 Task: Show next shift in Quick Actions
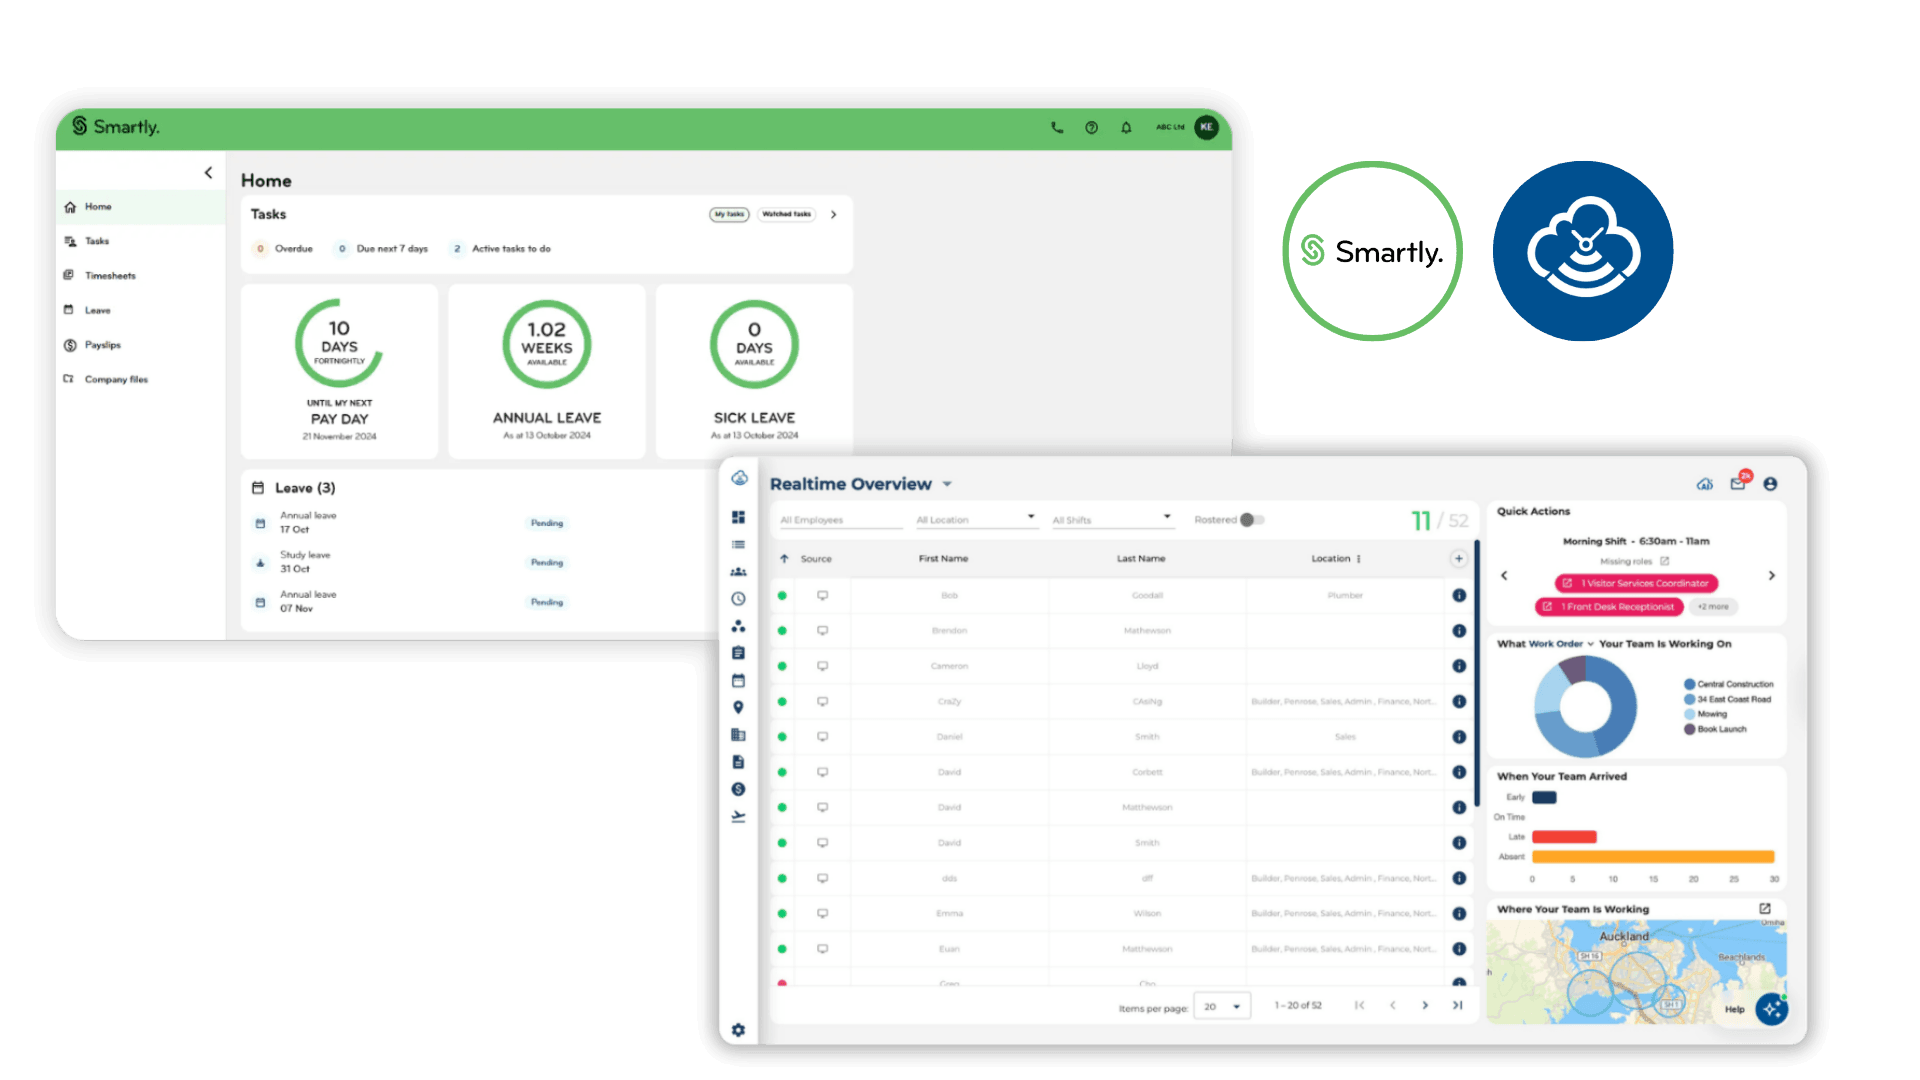[1772, 576]
